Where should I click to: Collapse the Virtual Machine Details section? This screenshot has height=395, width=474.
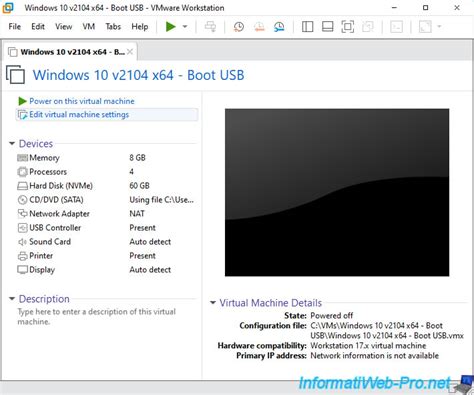click(x=213, y=303)
